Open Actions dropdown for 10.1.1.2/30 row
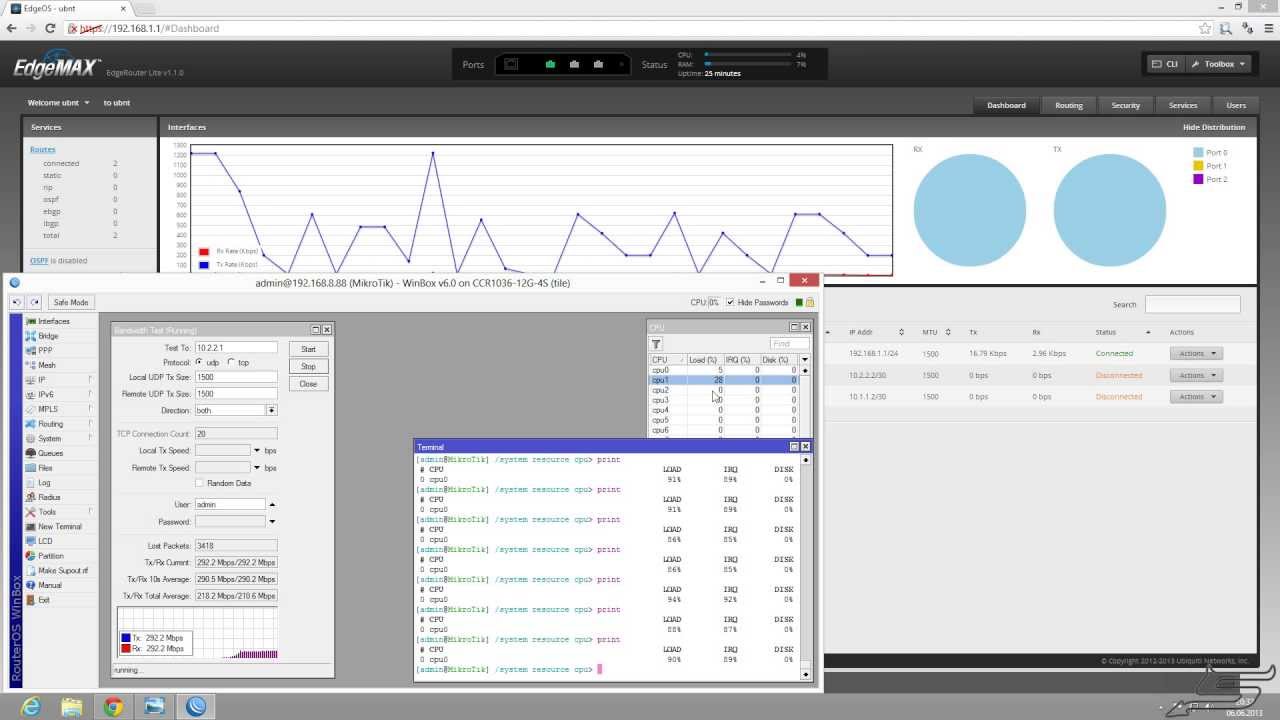Screen dimensions: 1280x720 [1196, 396]
